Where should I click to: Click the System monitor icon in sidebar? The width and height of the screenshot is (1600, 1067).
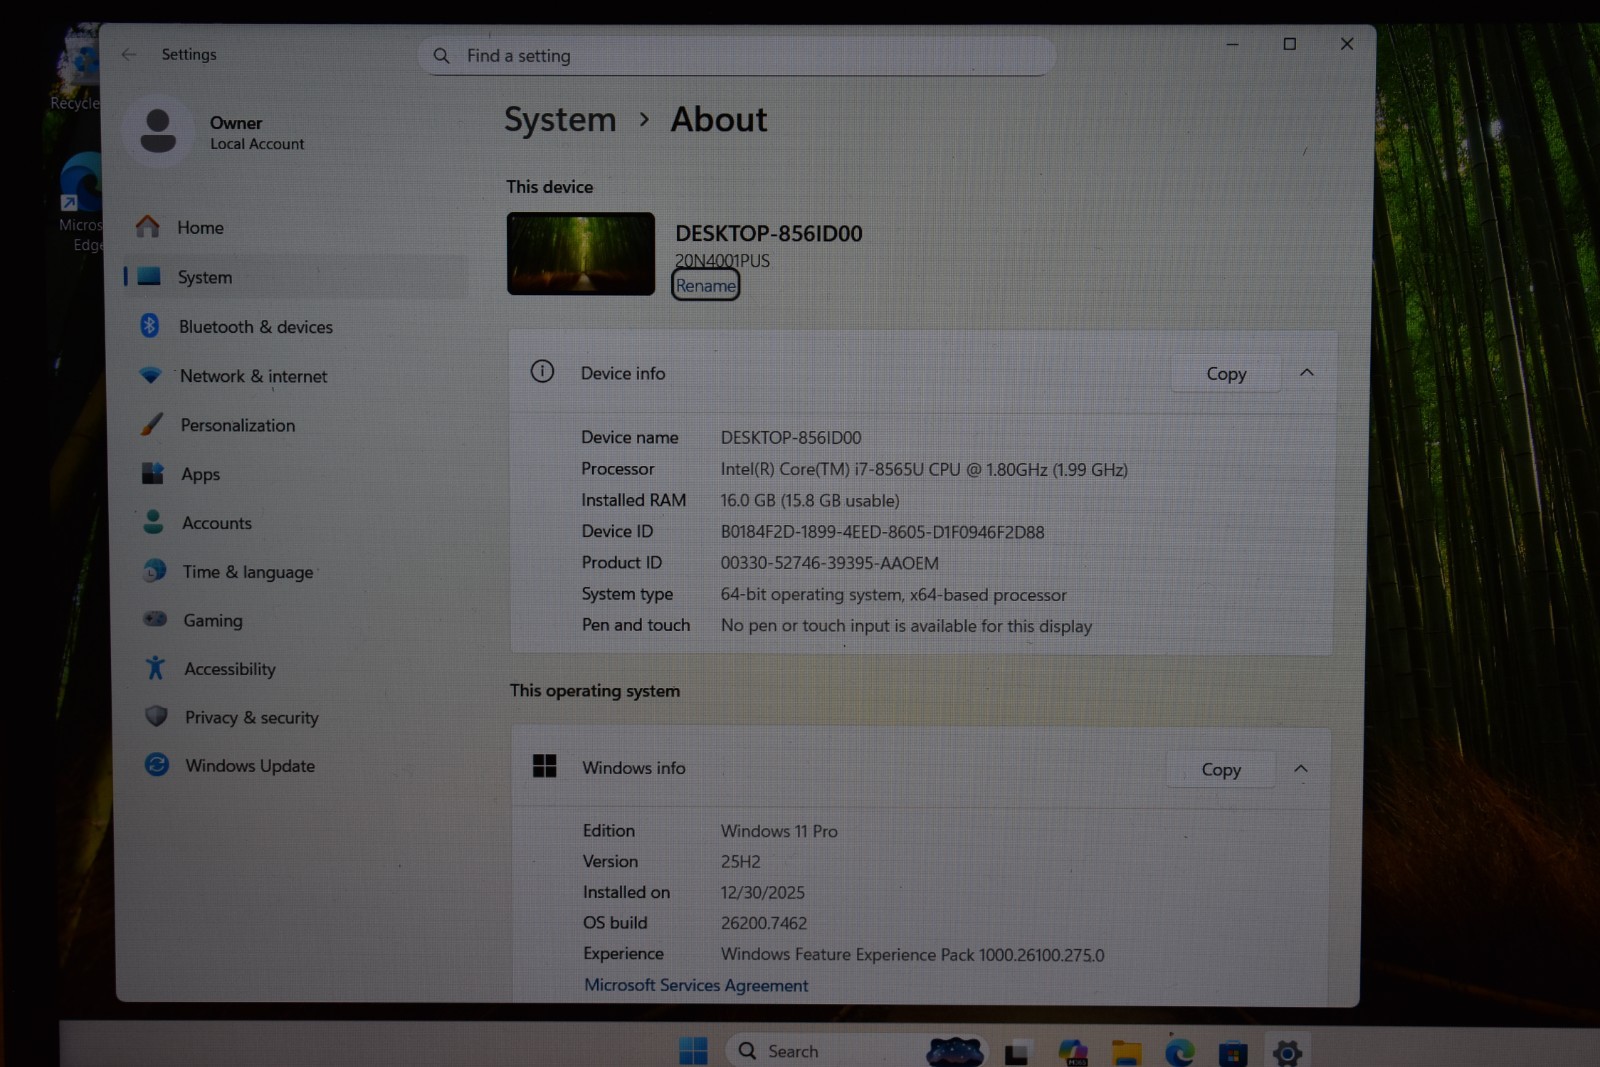pyautogui.click(x=149, y=276)
